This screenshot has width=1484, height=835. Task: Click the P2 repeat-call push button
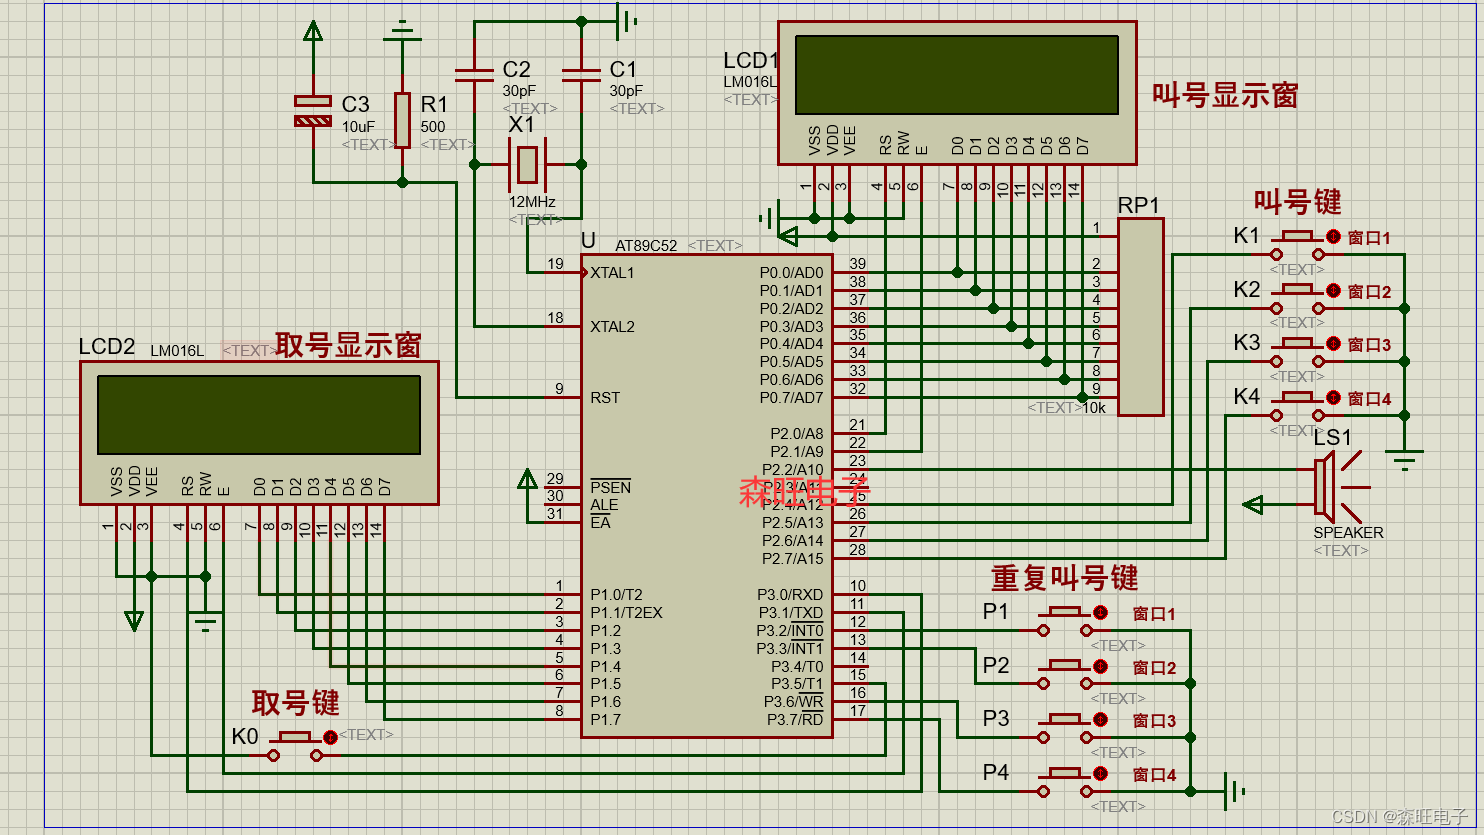pyautogui.click(x=1065, y=674)
